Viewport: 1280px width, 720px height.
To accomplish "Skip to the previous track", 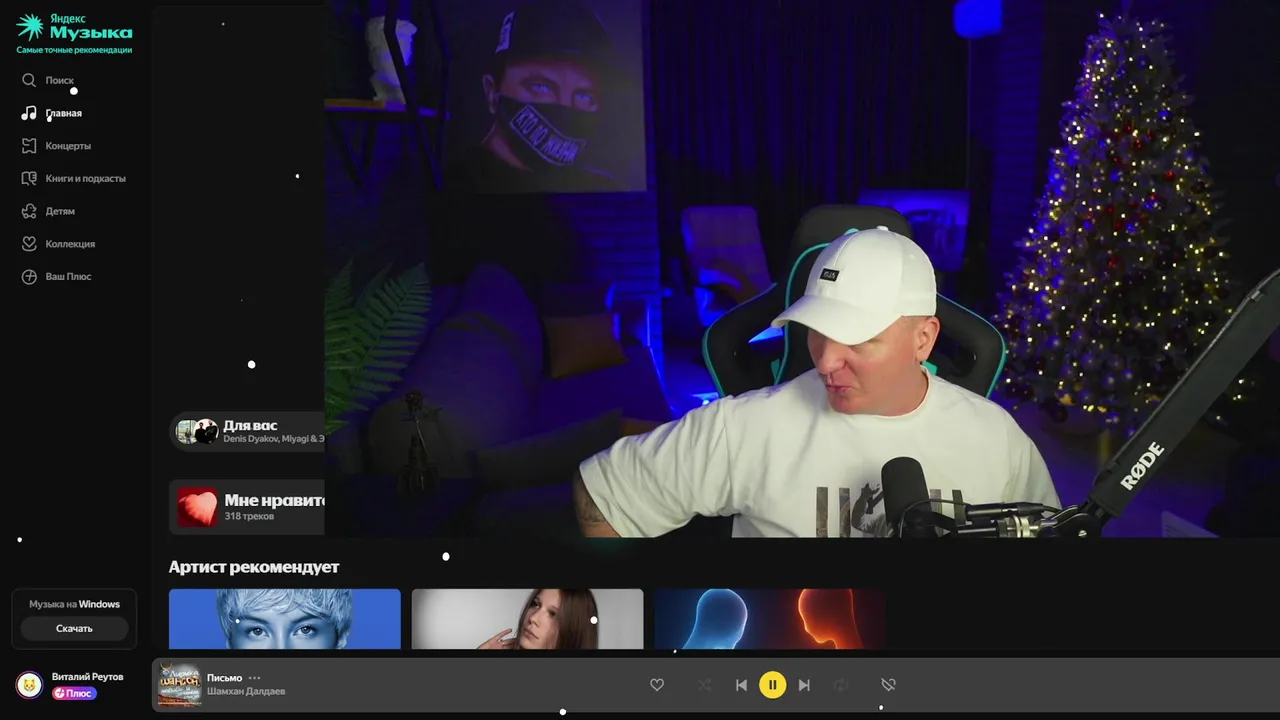I will [741, 685].
